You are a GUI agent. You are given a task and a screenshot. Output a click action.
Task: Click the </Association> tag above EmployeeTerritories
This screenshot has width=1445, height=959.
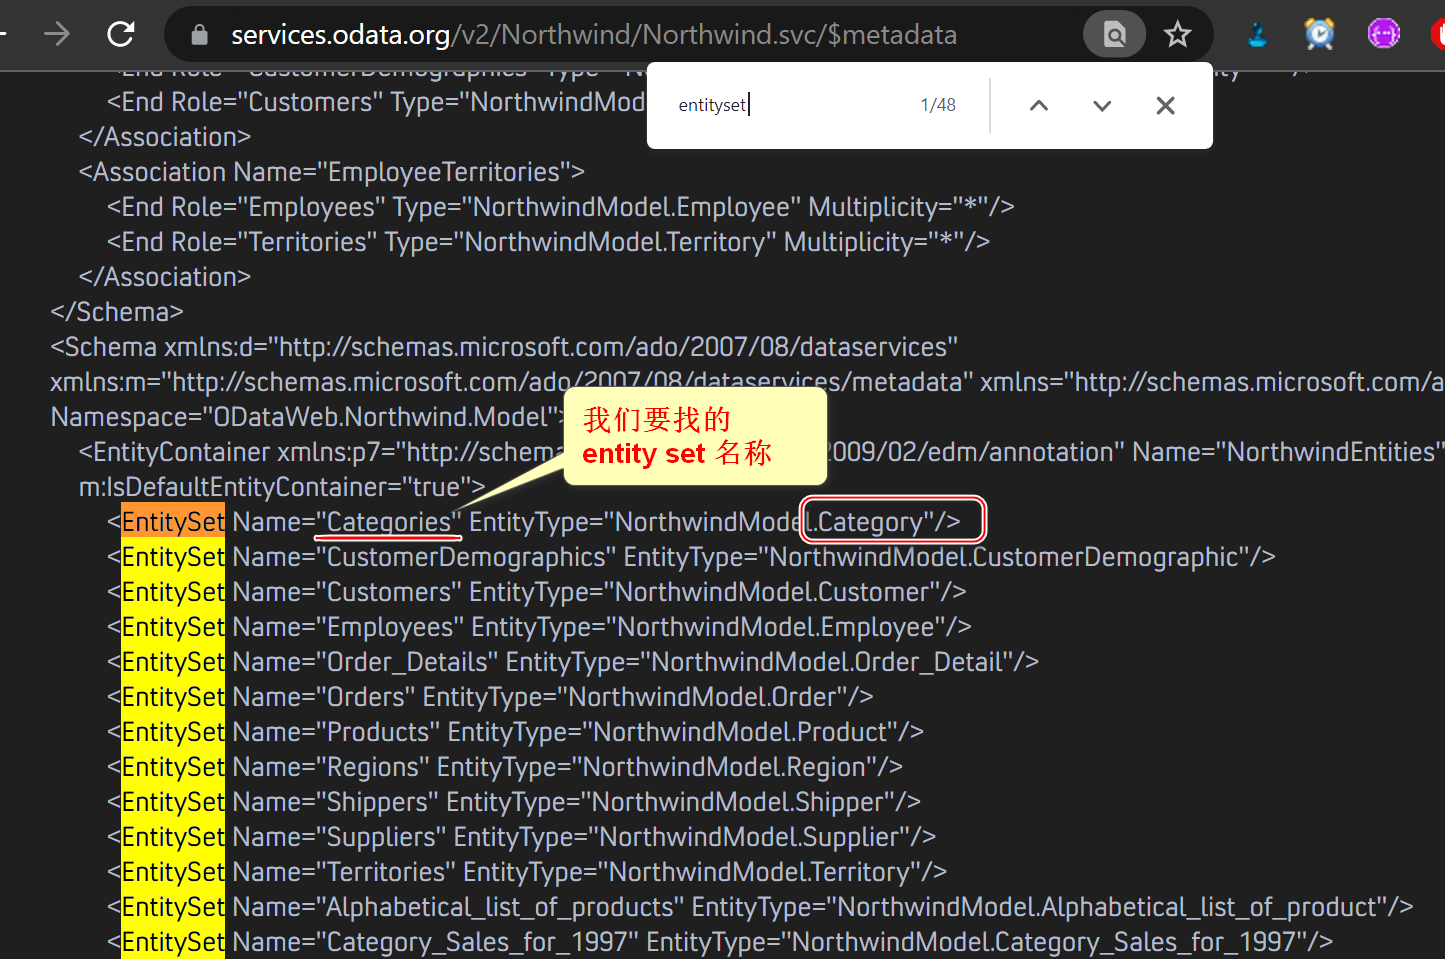pos(165,137)
